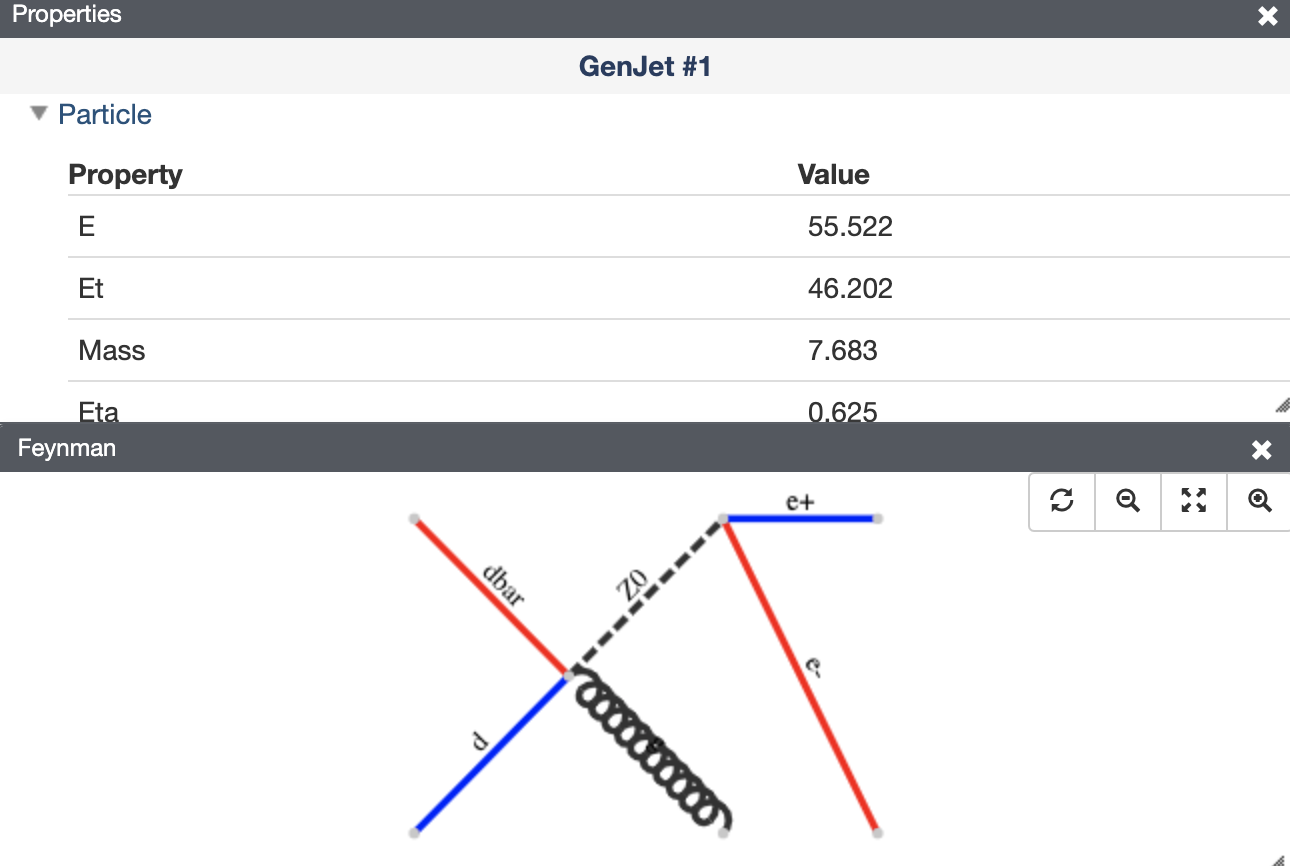Click the Property column header
This screenshot has height=866, width=1290.
tap(125, 175)
